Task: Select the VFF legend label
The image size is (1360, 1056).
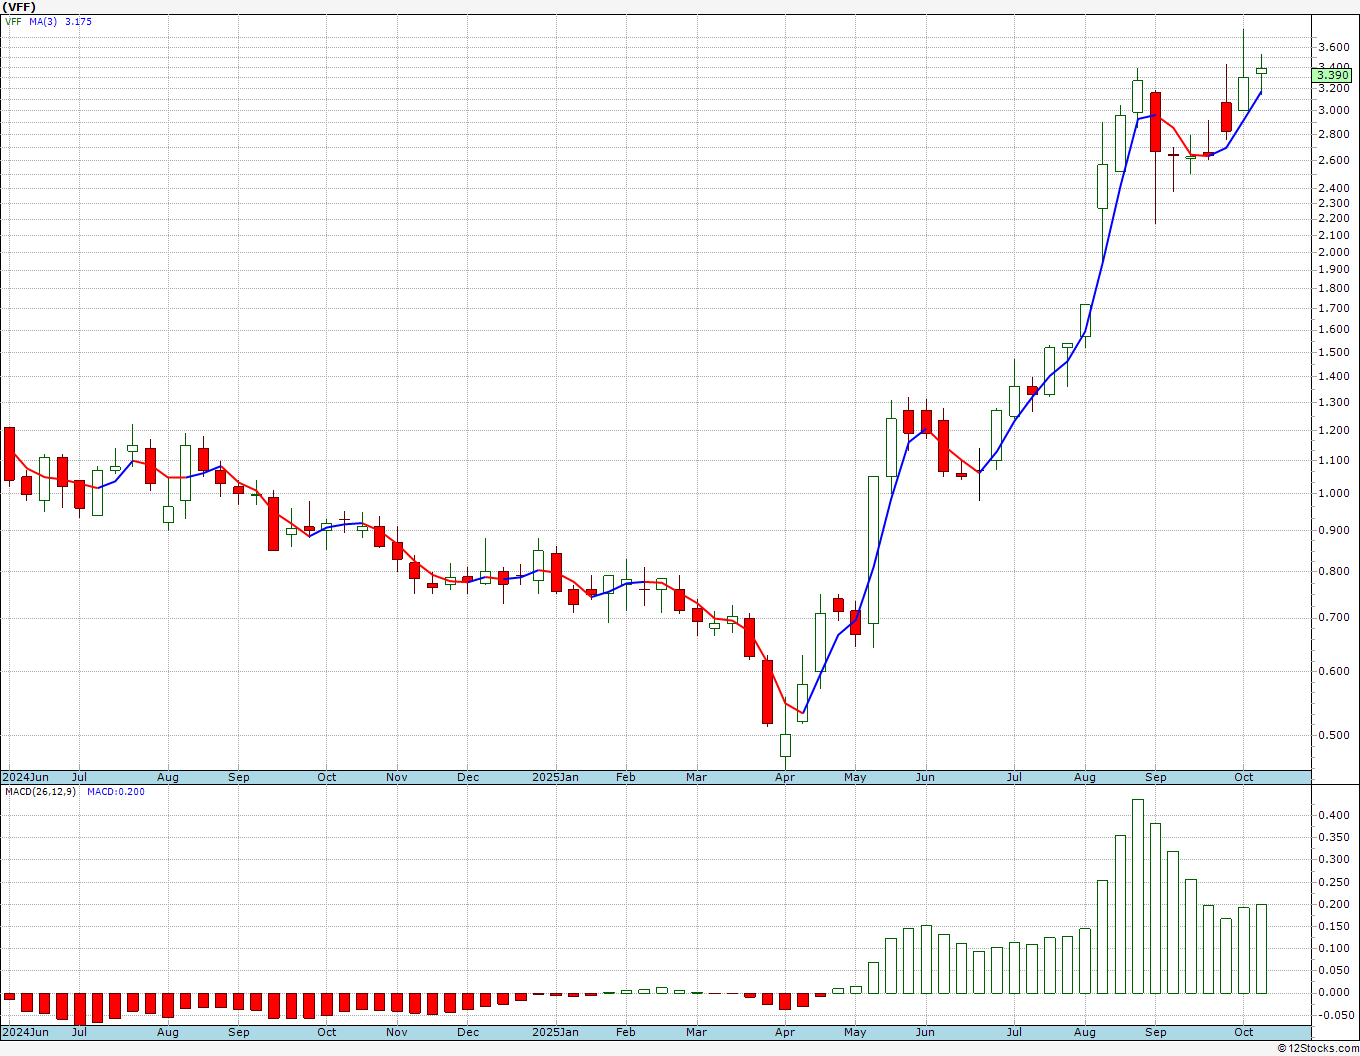Action: tap(13, 21)
